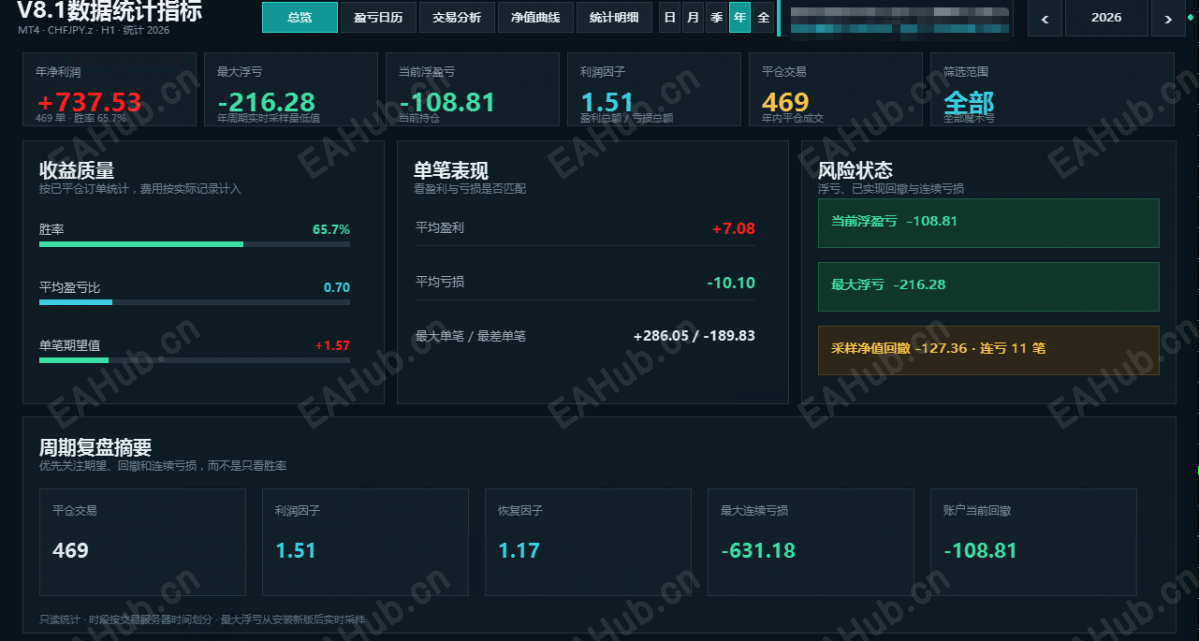Click the 2026 year display

(1106, 18)
